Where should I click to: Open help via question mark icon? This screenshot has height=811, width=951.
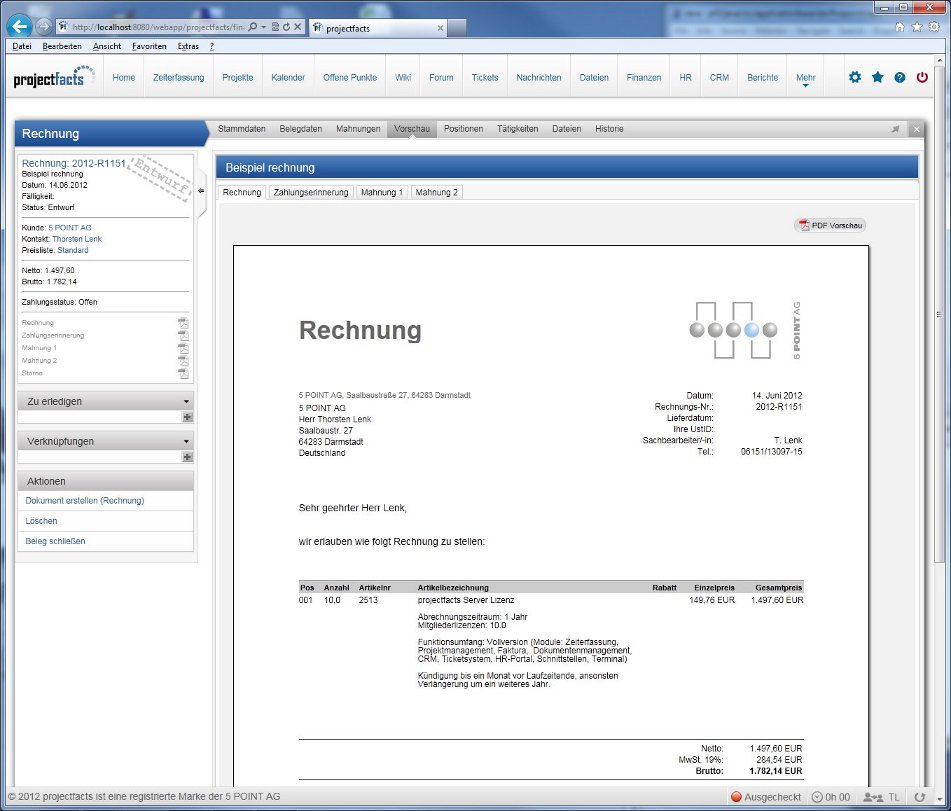pos(899,77)
